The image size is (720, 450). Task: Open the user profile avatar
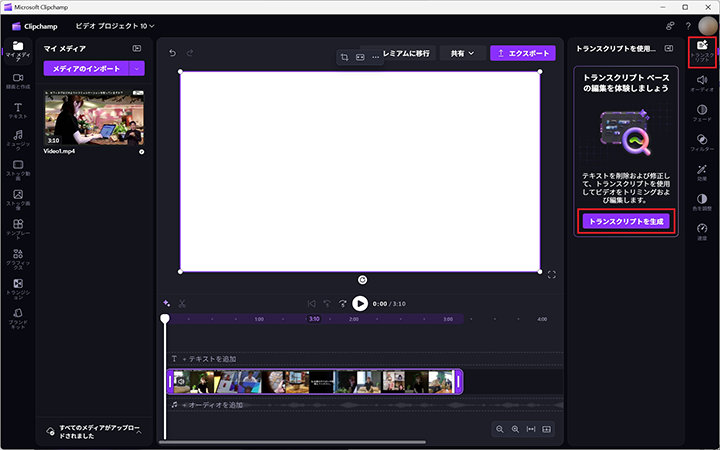[707, 26]
